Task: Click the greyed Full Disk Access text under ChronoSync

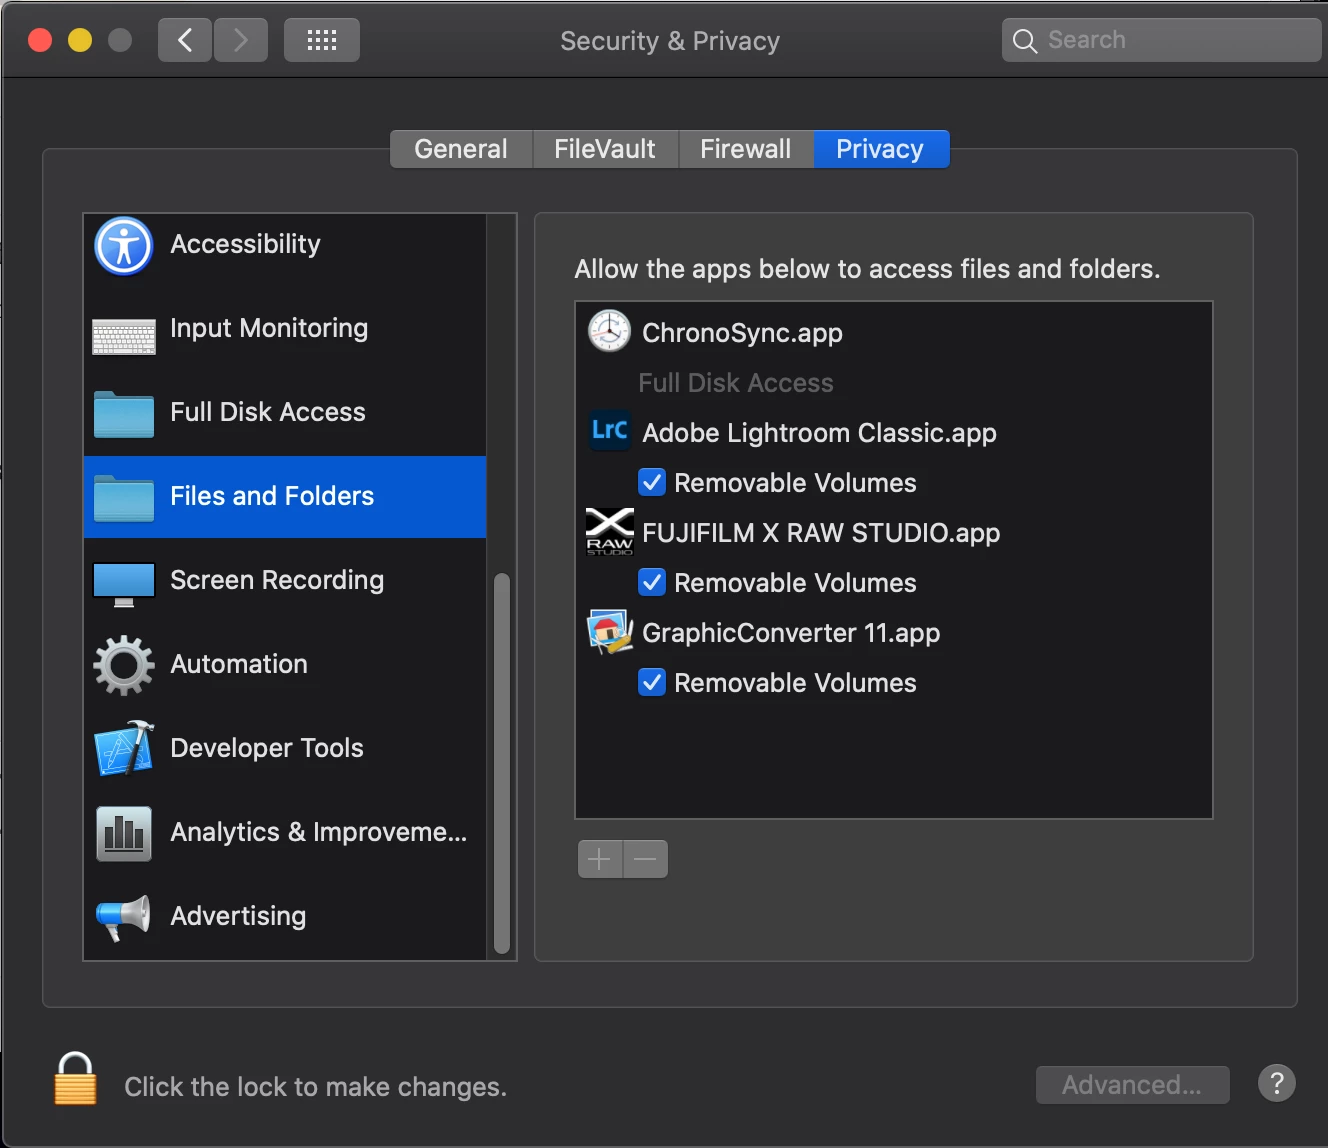Action: pos(736,383)
